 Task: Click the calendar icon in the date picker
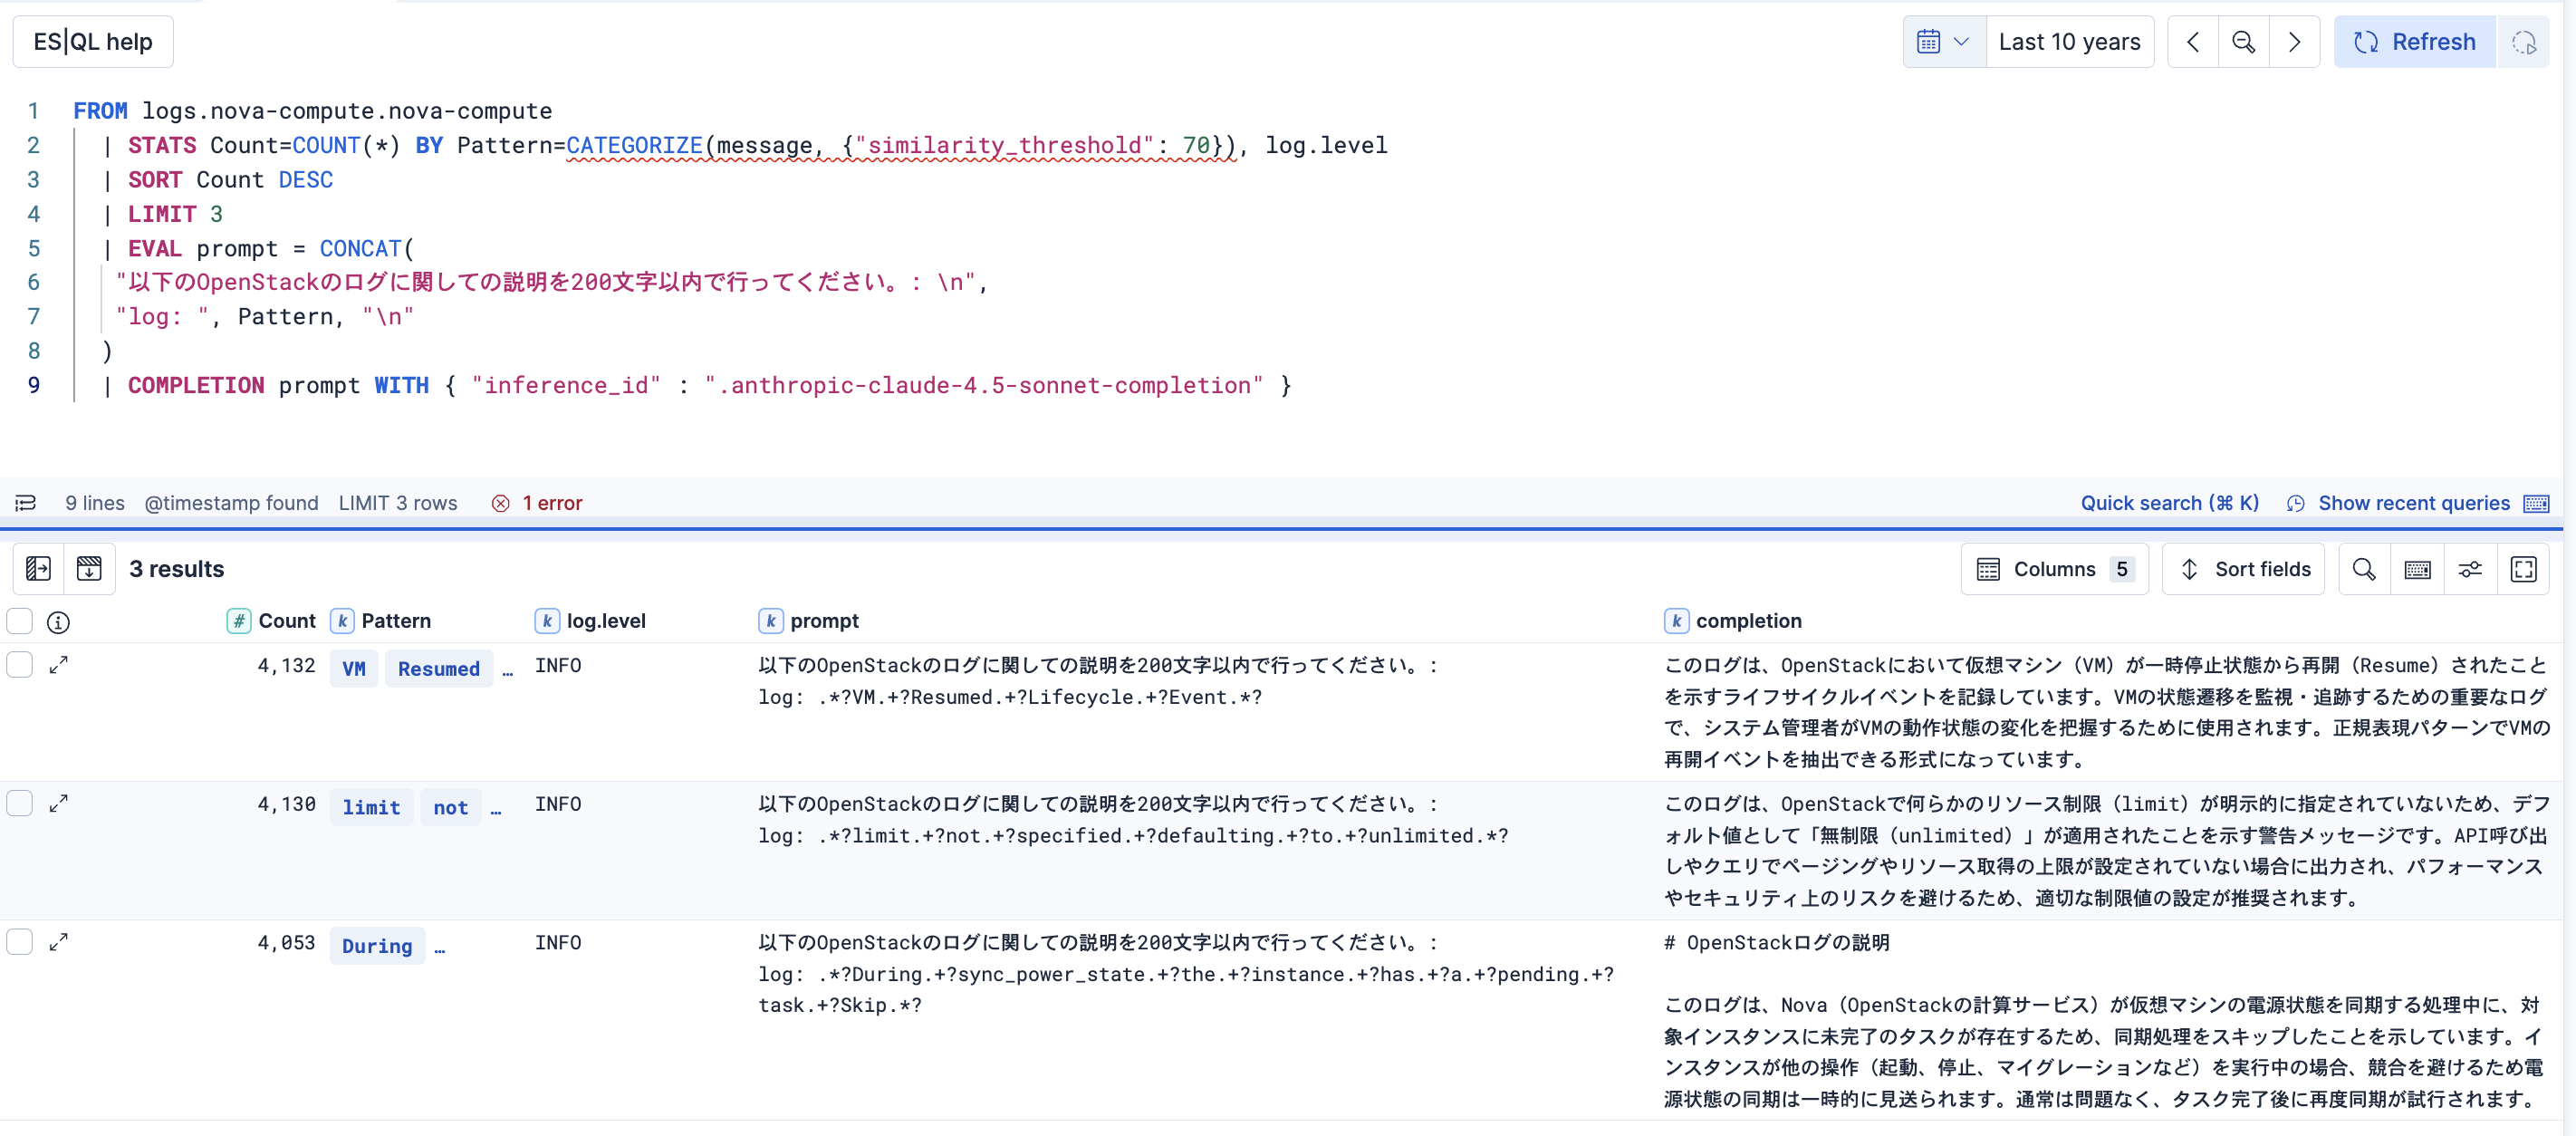tap(1930, 41)
